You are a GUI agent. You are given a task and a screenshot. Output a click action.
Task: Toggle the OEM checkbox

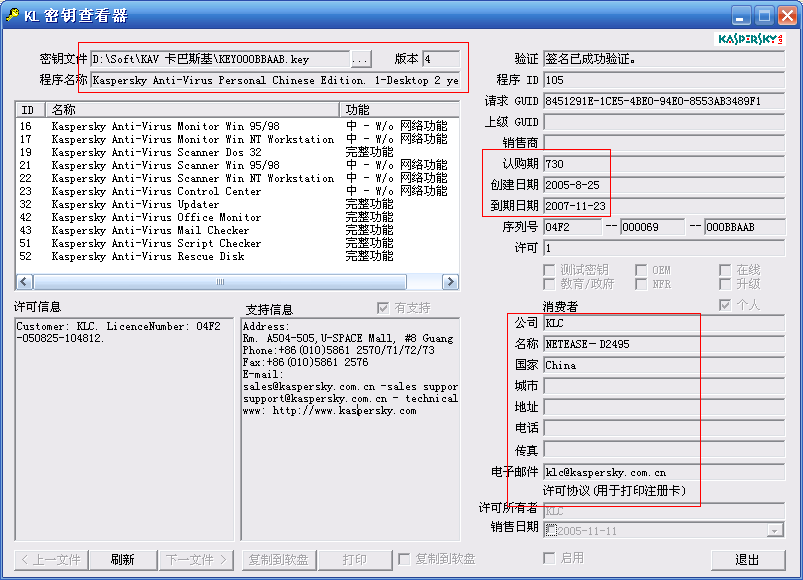(x=641, y=270)
